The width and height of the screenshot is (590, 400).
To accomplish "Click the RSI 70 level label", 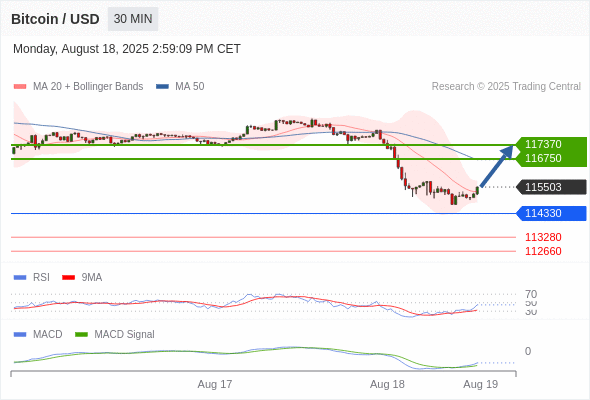I will pyautogui.click(x=531, y=294).
